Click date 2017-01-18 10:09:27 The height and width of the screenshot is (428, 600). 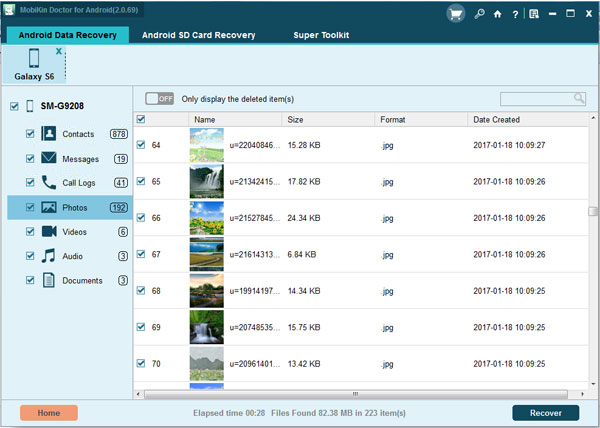[x=509, y=145]
